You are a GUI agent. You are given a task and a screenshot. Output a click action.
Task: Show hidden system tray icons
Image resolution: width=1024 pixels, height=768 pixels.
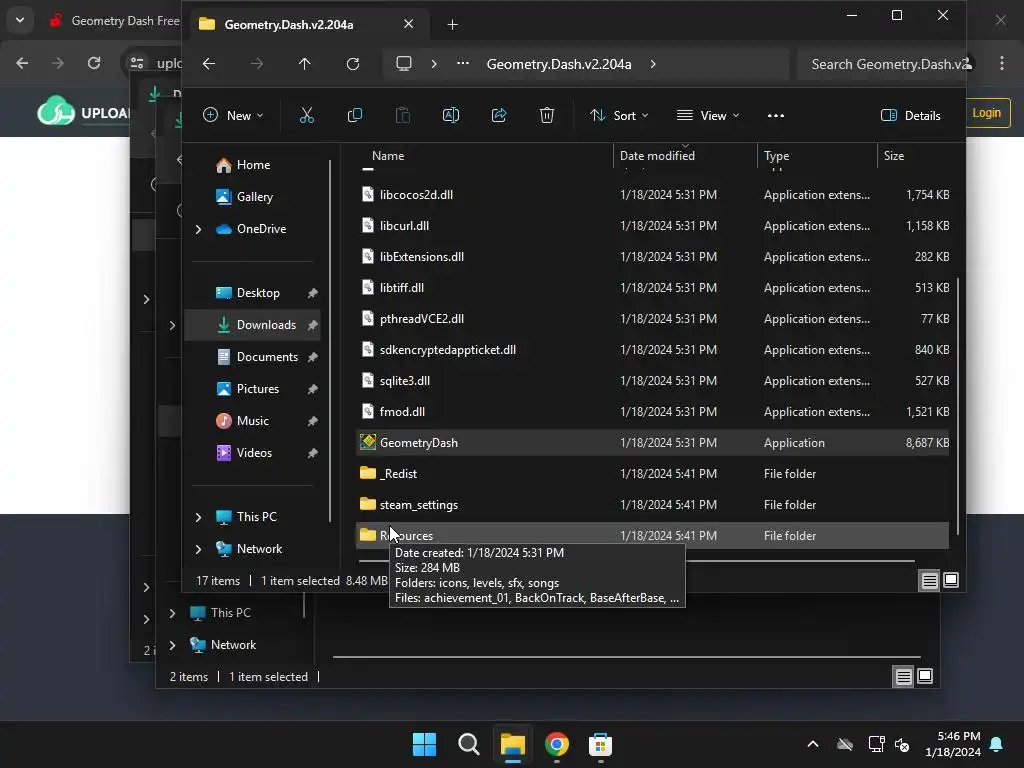click(812, 744)
